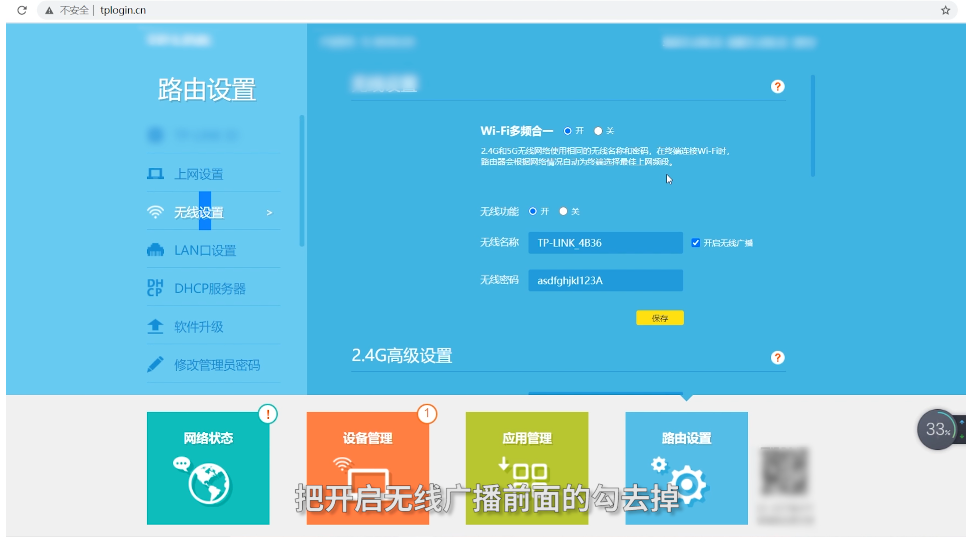Click the 无线设置 Wi-Fi icon
This screenshot has height=537, width=966.
point(155,212)
